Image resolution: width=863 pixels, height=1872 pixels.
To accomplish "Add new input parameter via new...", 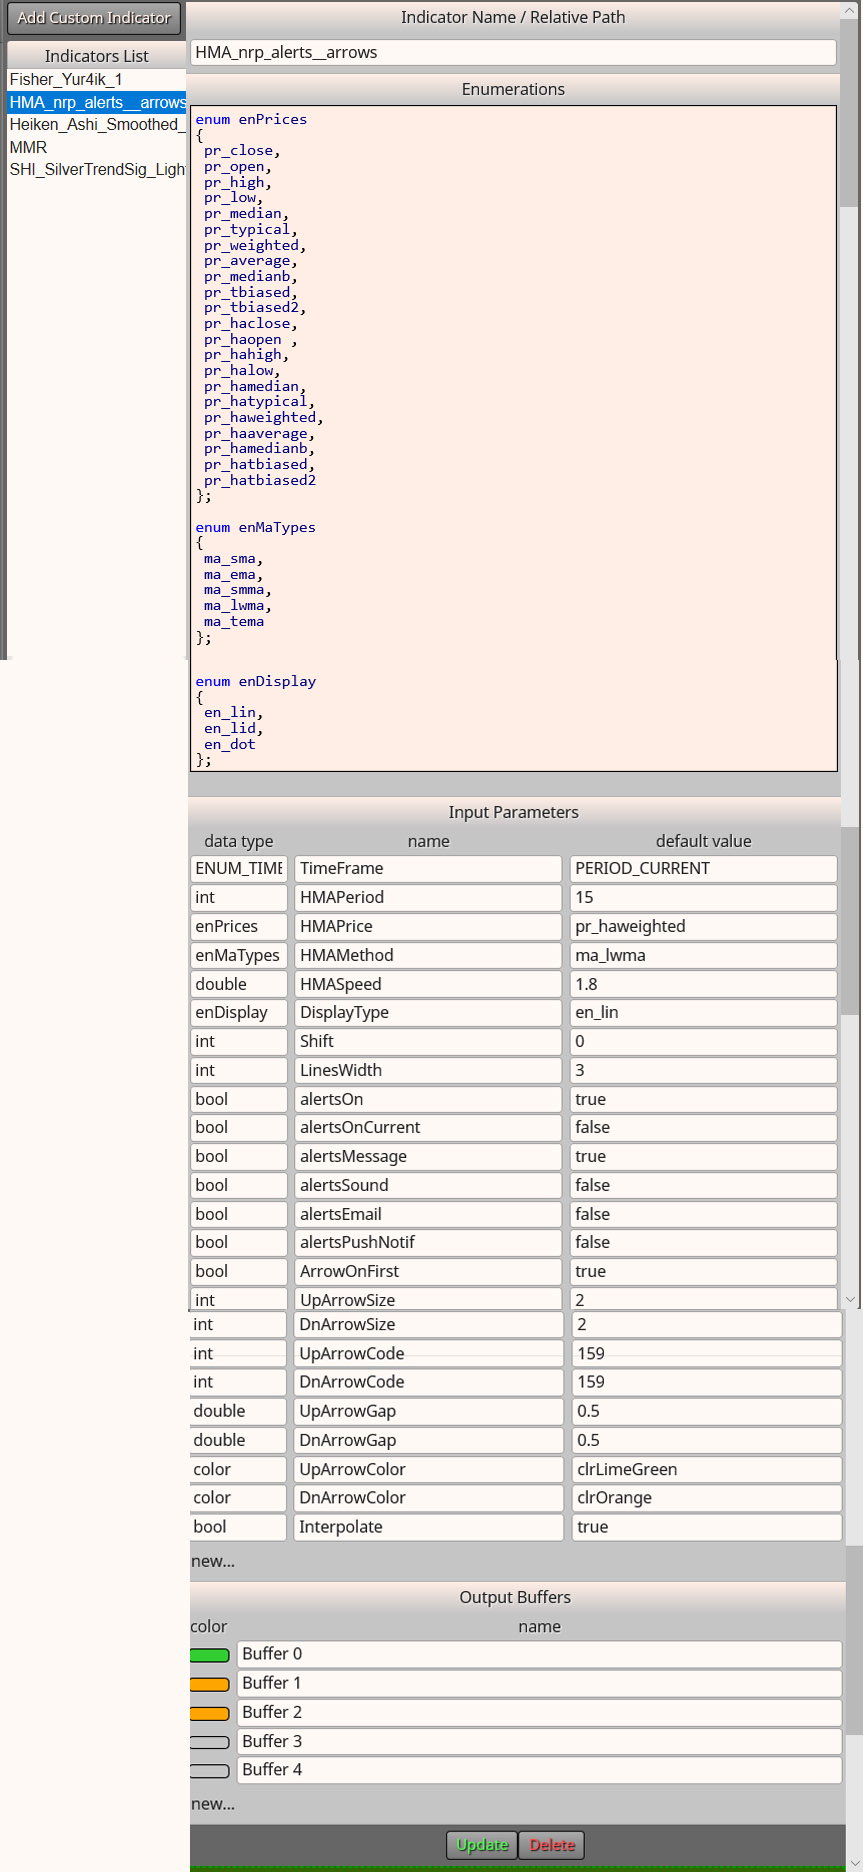I will point(213,1561).
